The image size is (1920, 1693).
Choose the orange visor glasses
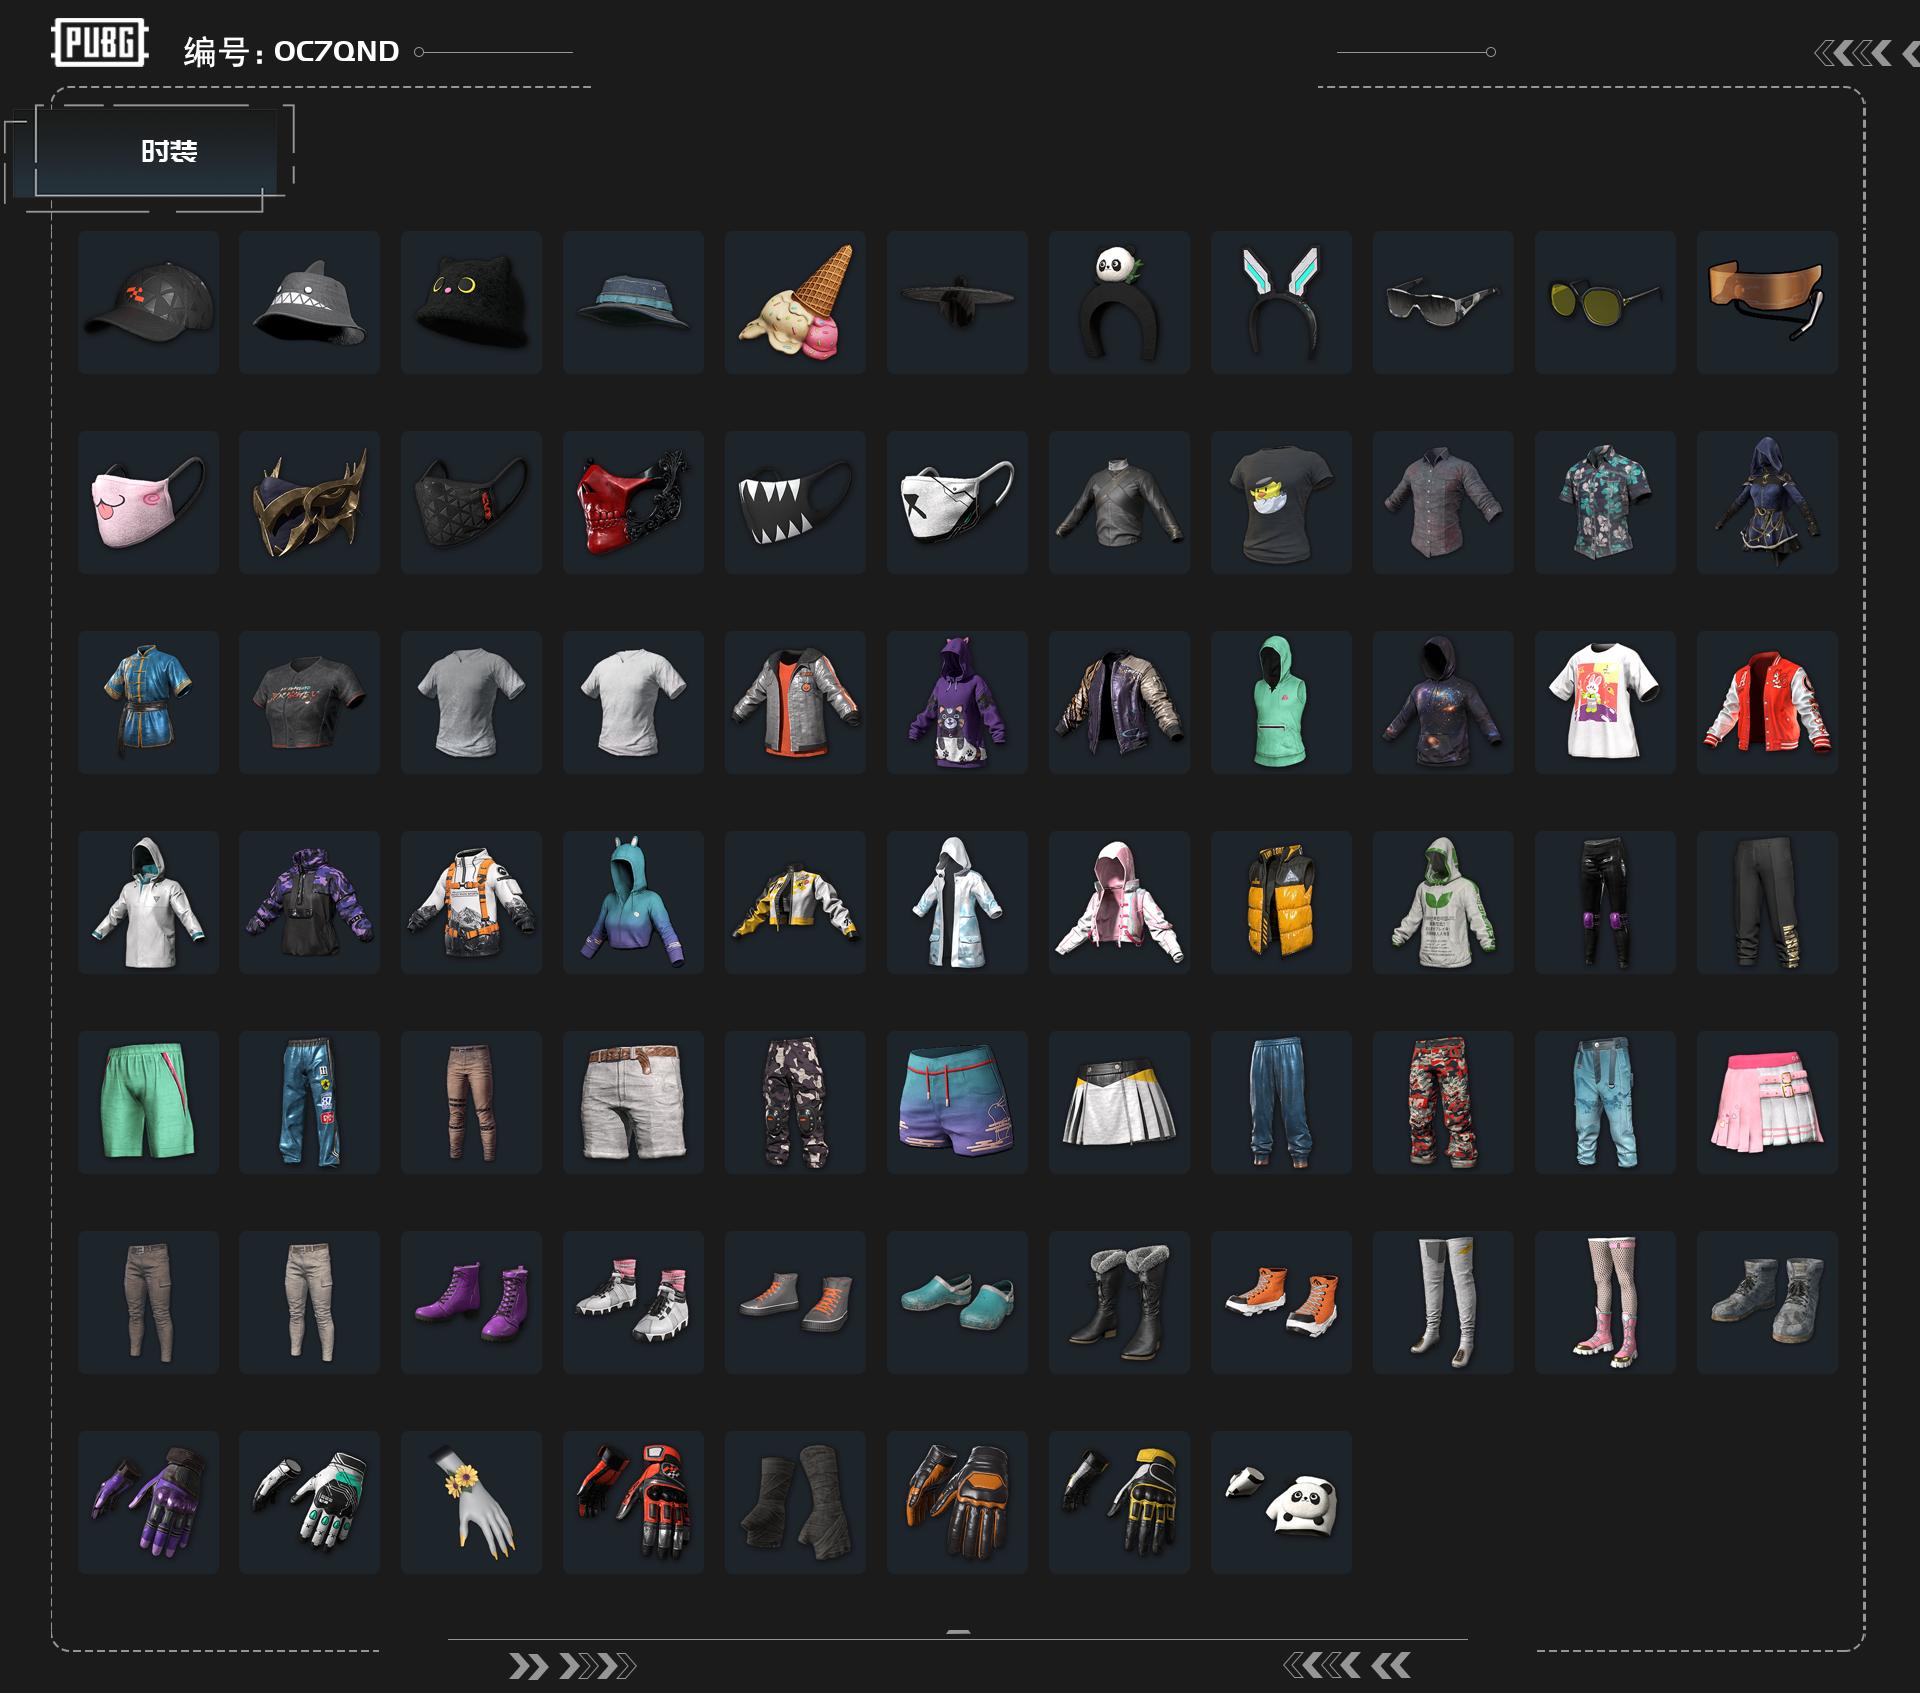tap(1767, 302)
